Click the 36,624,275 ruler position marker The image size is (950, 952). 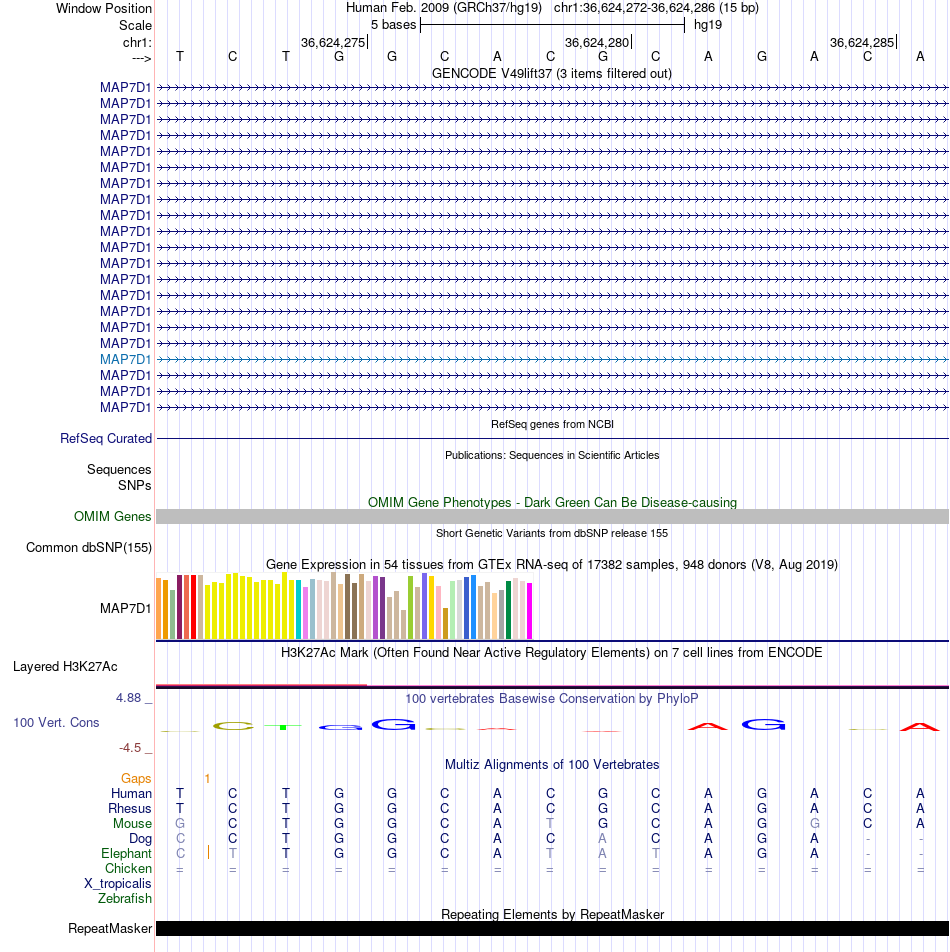click(334, 42)
